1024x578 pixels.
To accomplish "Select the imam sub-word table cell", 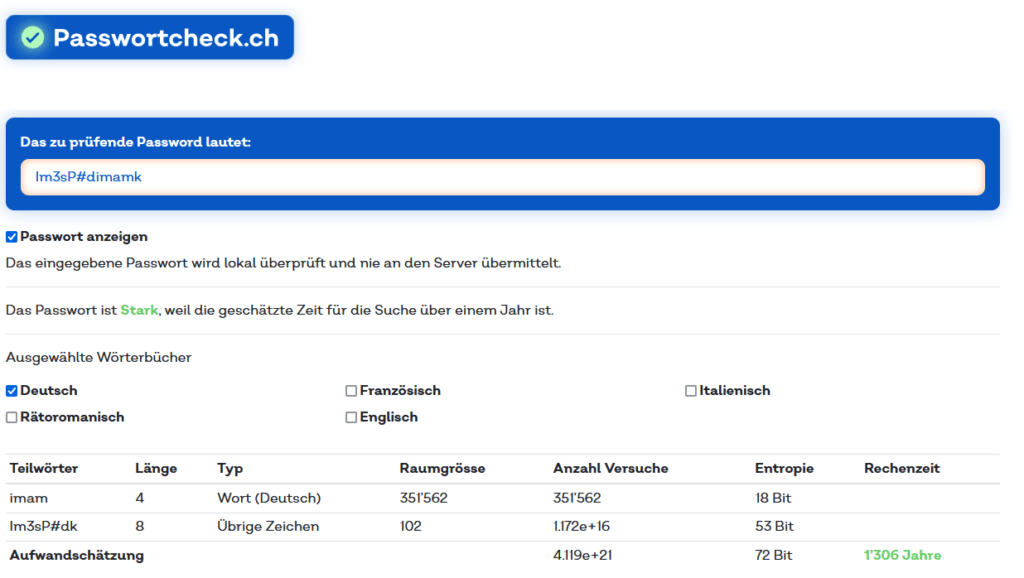I will pos(29,497).
